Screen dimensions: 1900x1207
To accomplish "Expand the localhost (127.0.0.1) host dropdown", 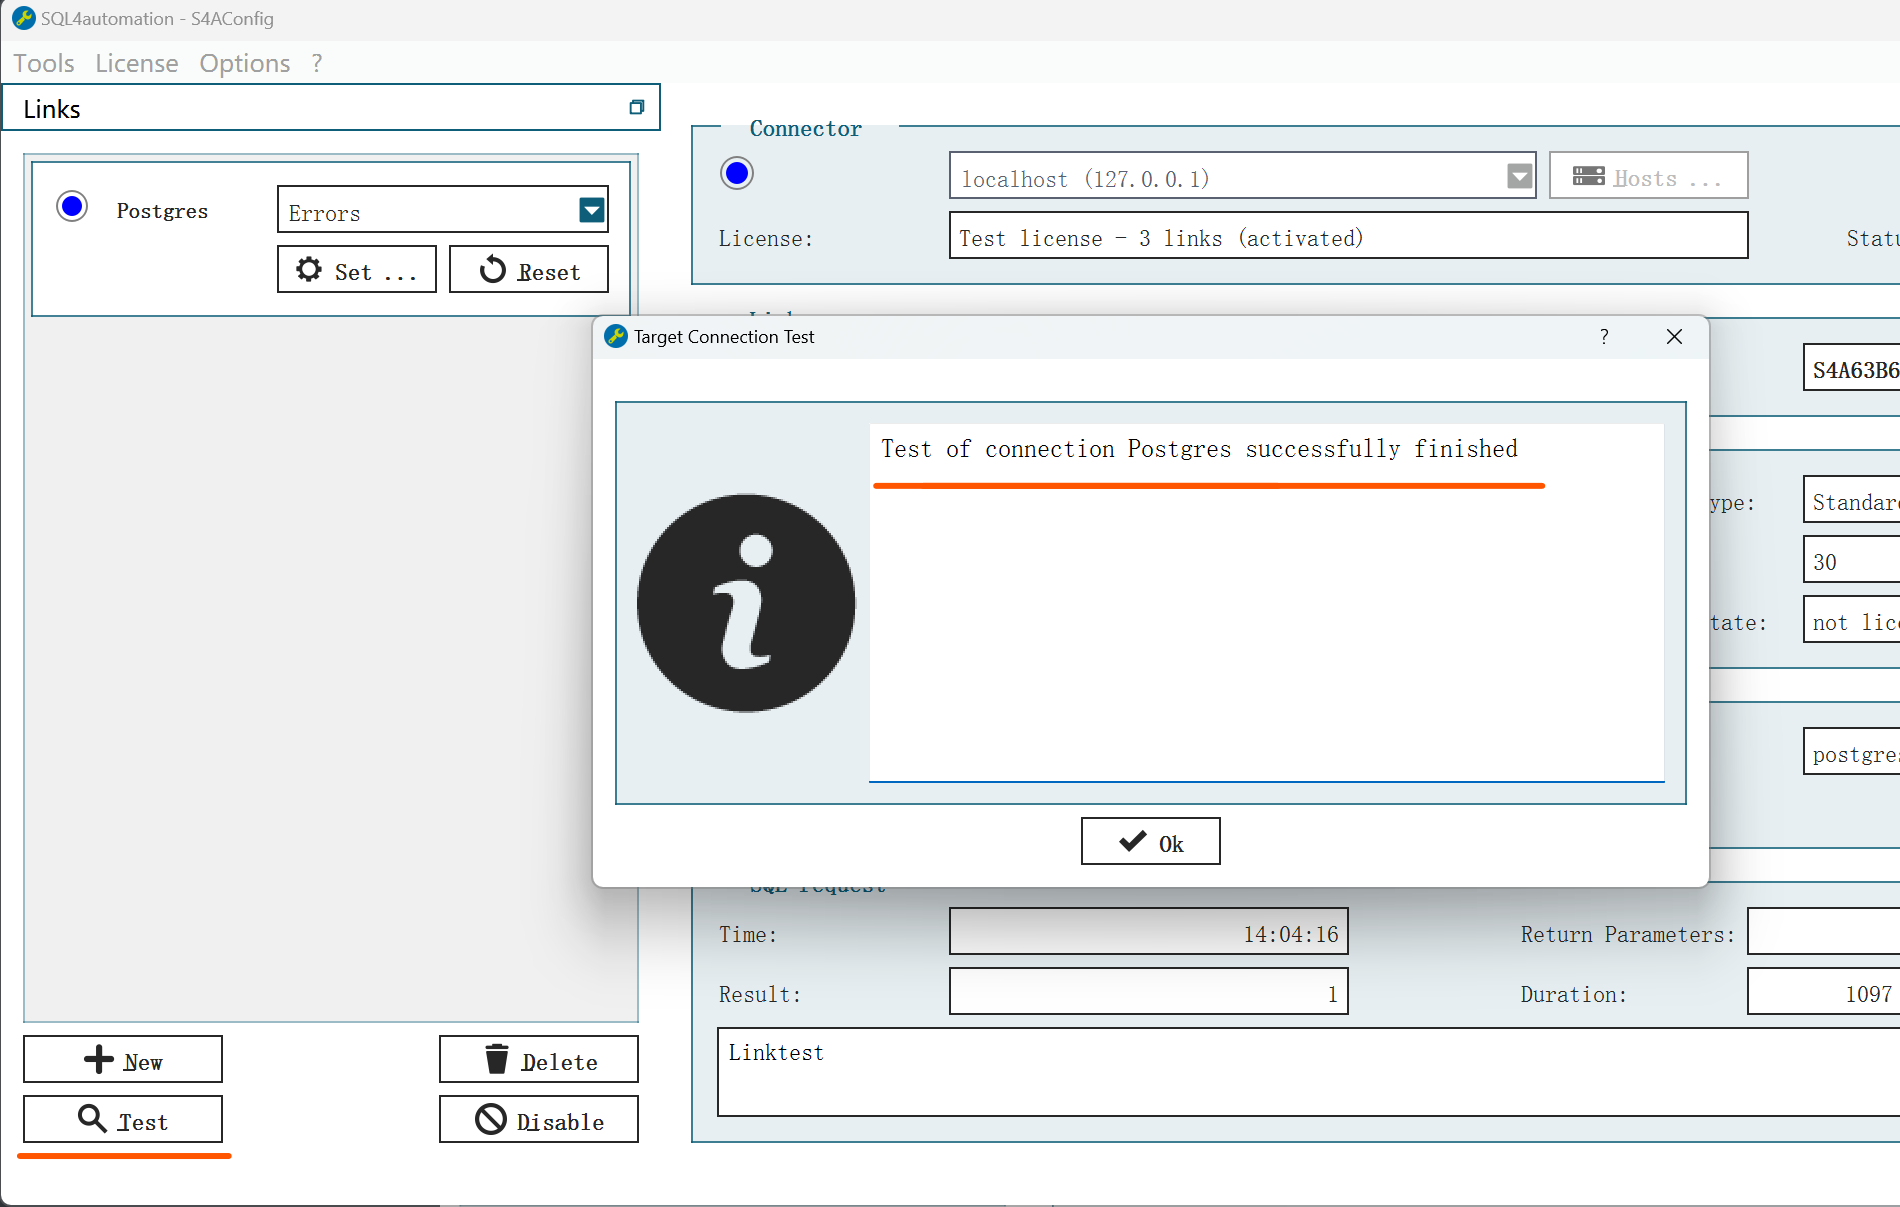I will (1520, 177).
